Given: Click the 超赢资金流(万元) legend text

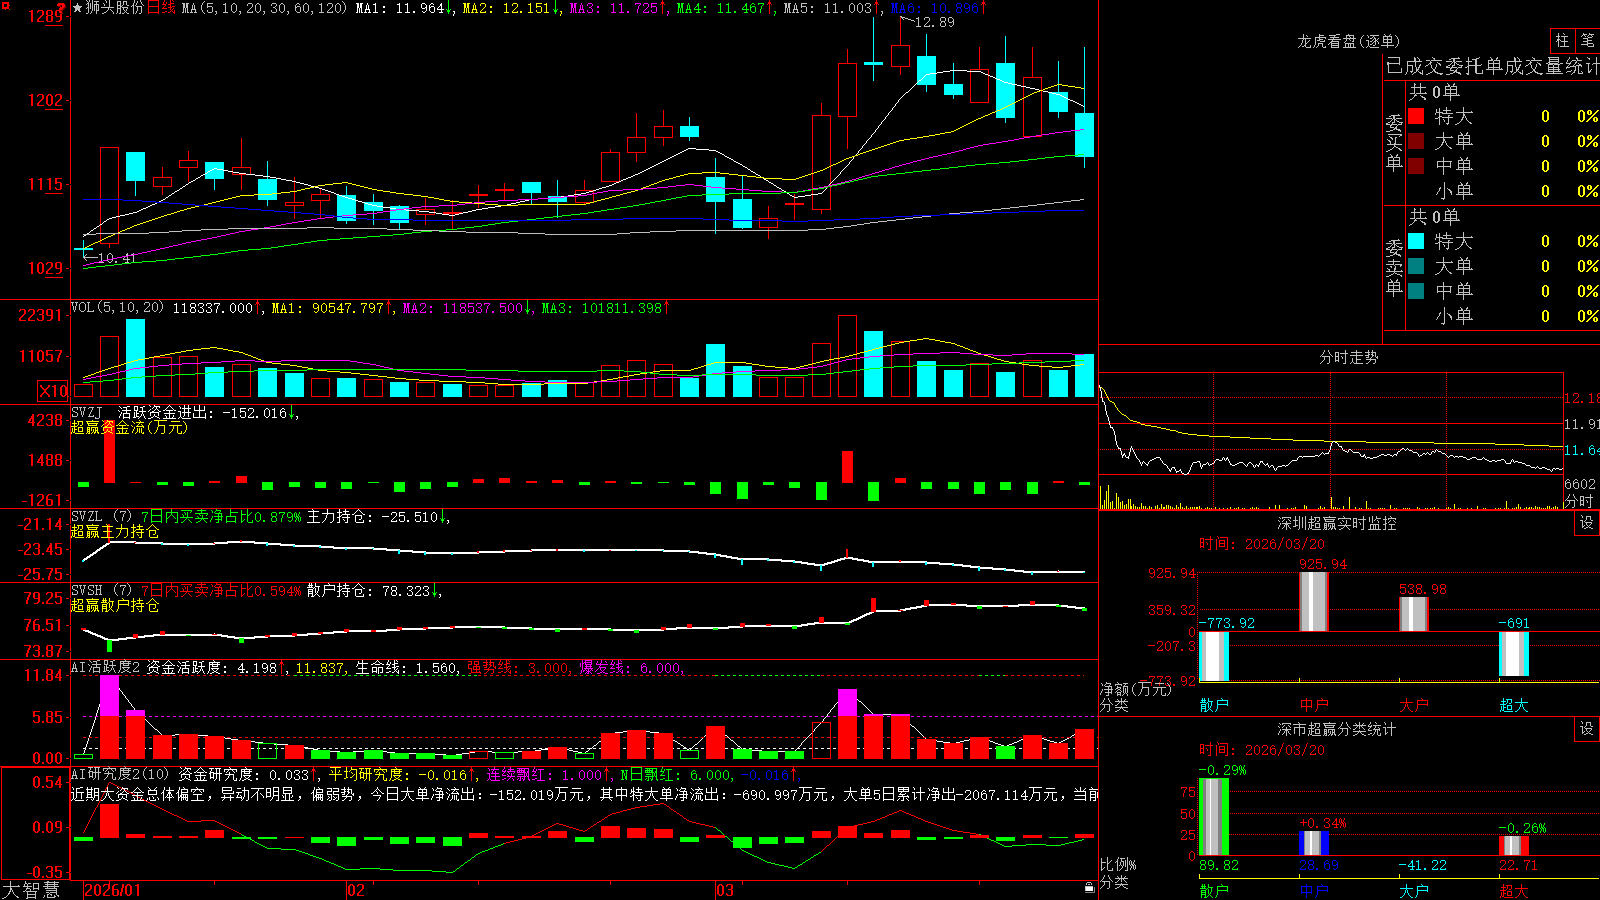Looking at the screenshot, I should coord(129,427).
